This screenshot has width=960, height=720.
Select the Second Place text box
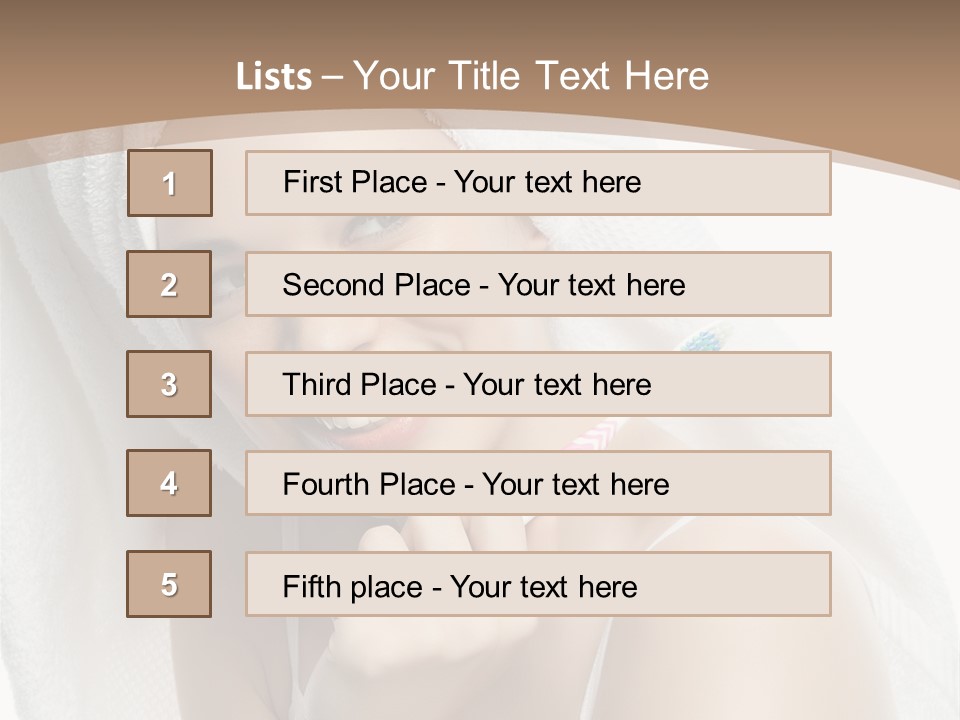pos(538,284)
